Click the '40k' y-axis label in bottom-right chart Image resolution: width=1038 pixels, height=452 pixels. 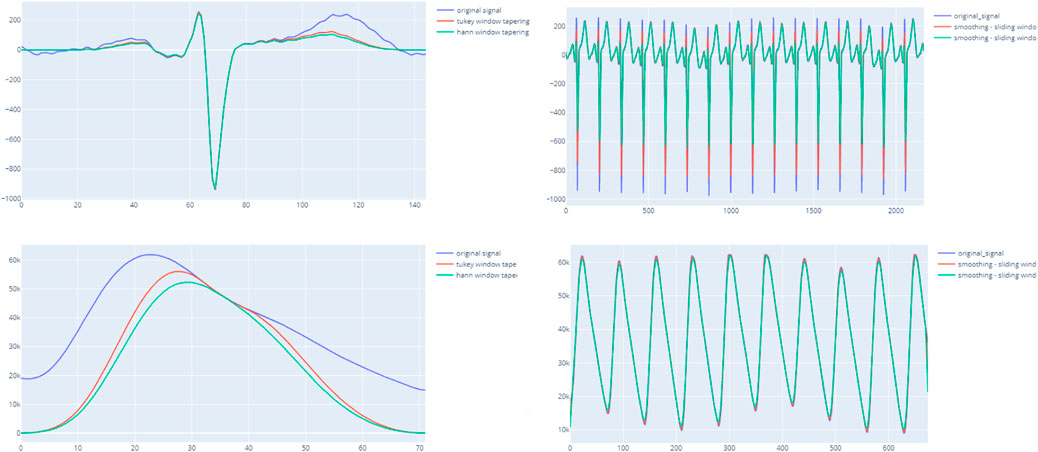(x=561, y=329)
